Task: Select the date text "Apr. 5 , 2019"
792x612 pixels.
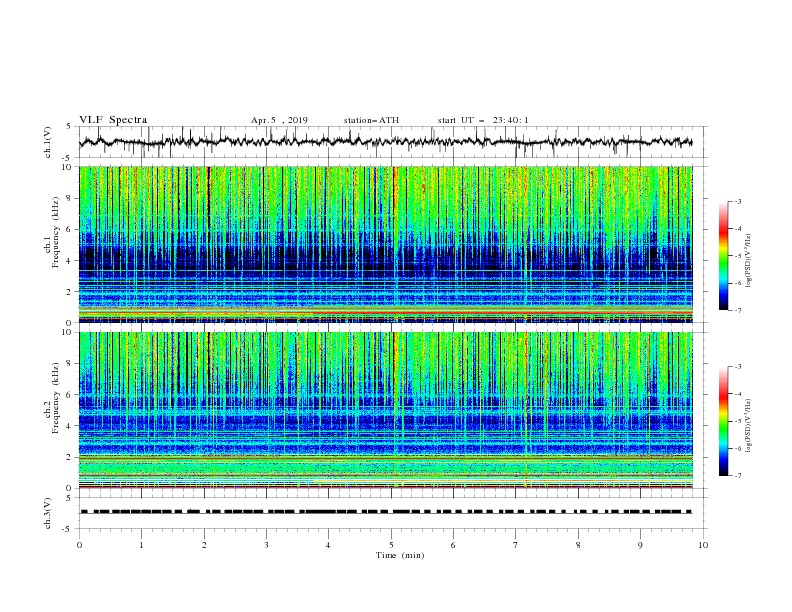Action: pos(279,120)
